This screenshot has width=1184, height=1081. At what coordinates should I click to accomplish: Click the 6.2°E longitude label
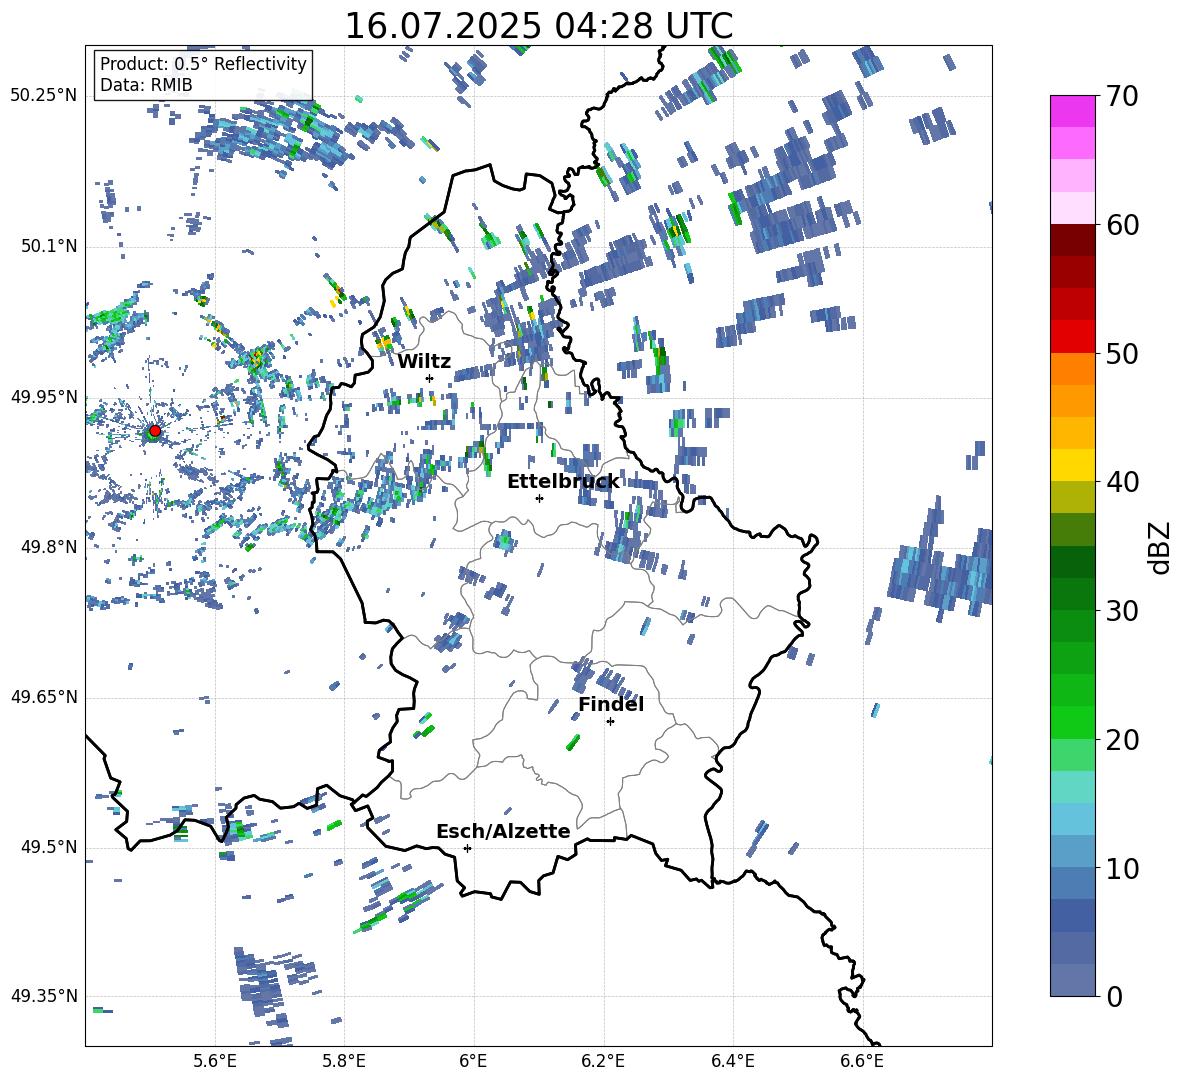pos(603,1062)
